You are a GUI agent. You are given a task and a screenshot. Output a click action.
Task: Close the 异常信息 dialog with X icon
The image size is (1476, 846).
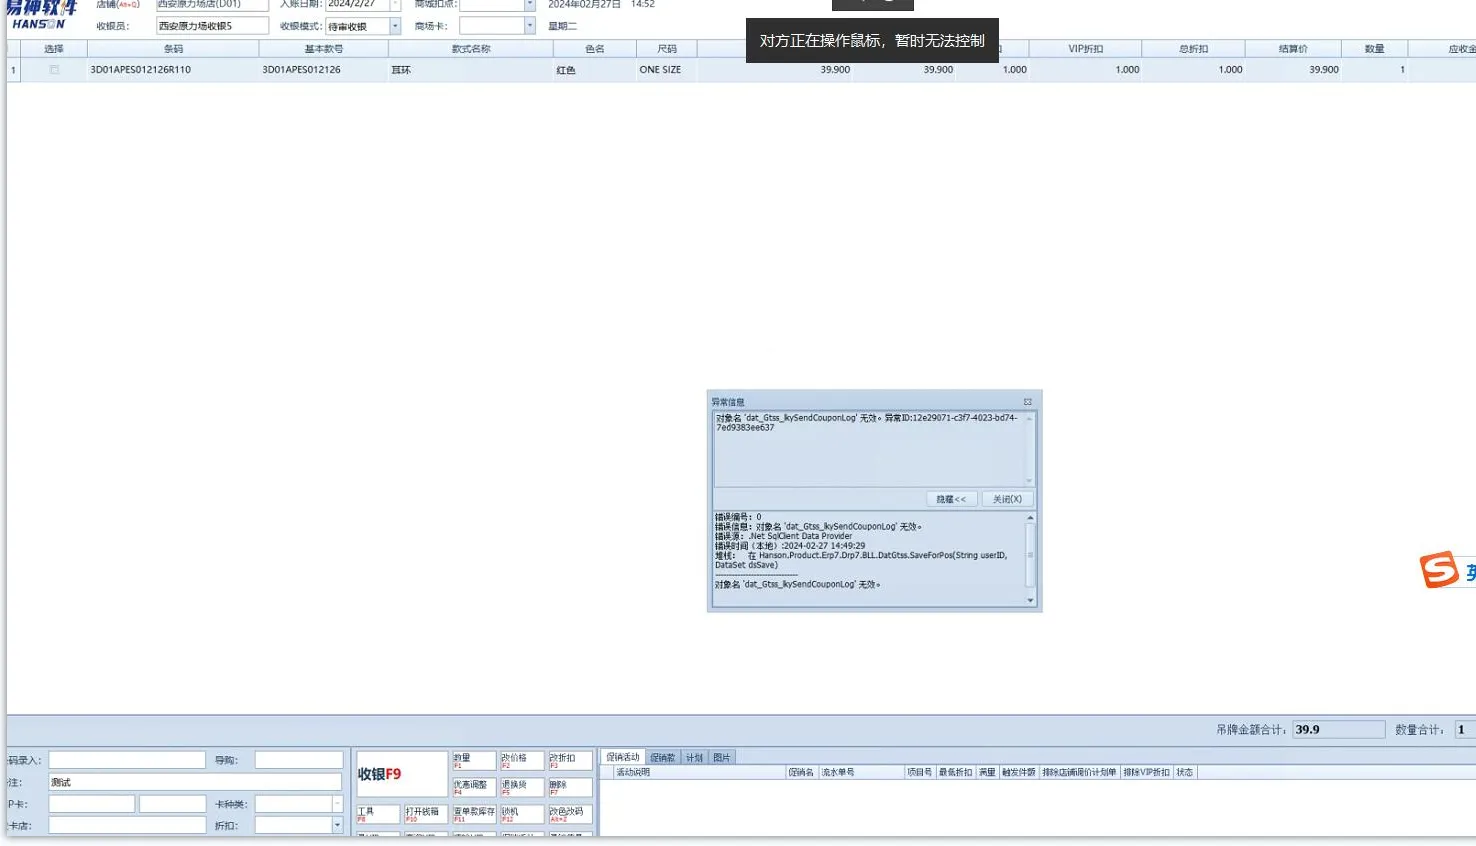pyautogui.click(x=1027, y=402)
